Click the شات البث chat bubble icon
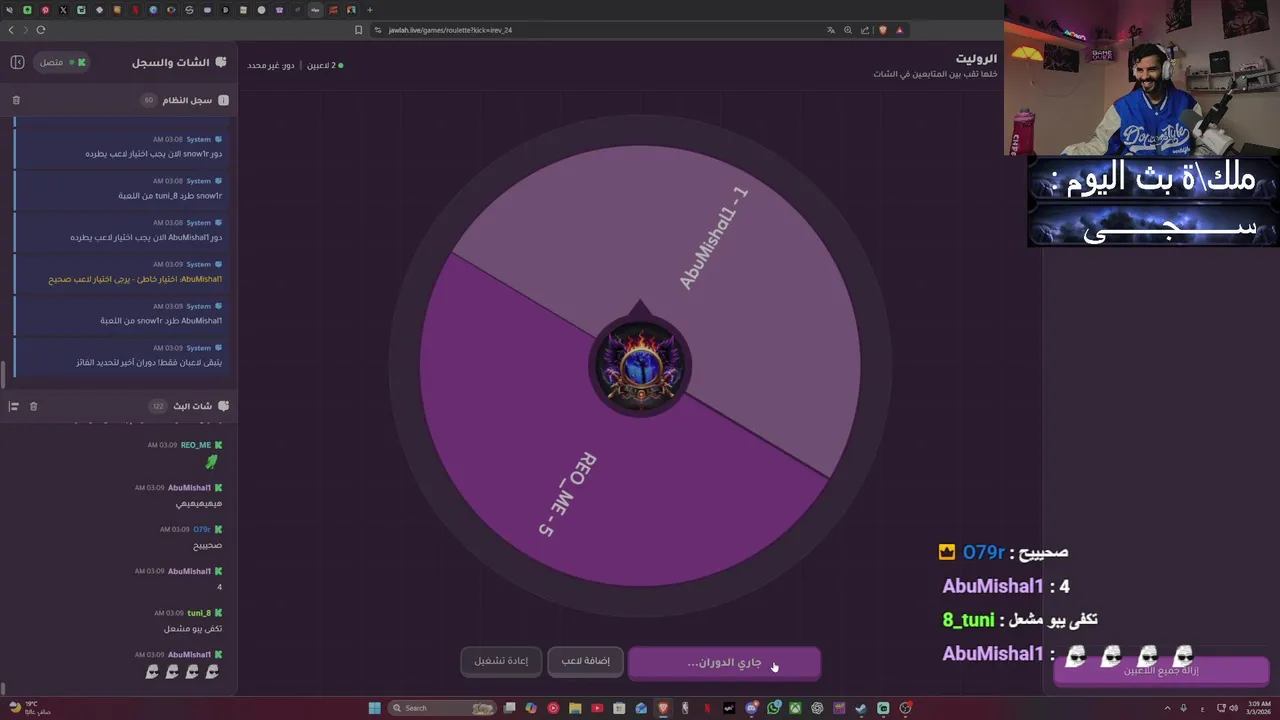 point(223,406)
